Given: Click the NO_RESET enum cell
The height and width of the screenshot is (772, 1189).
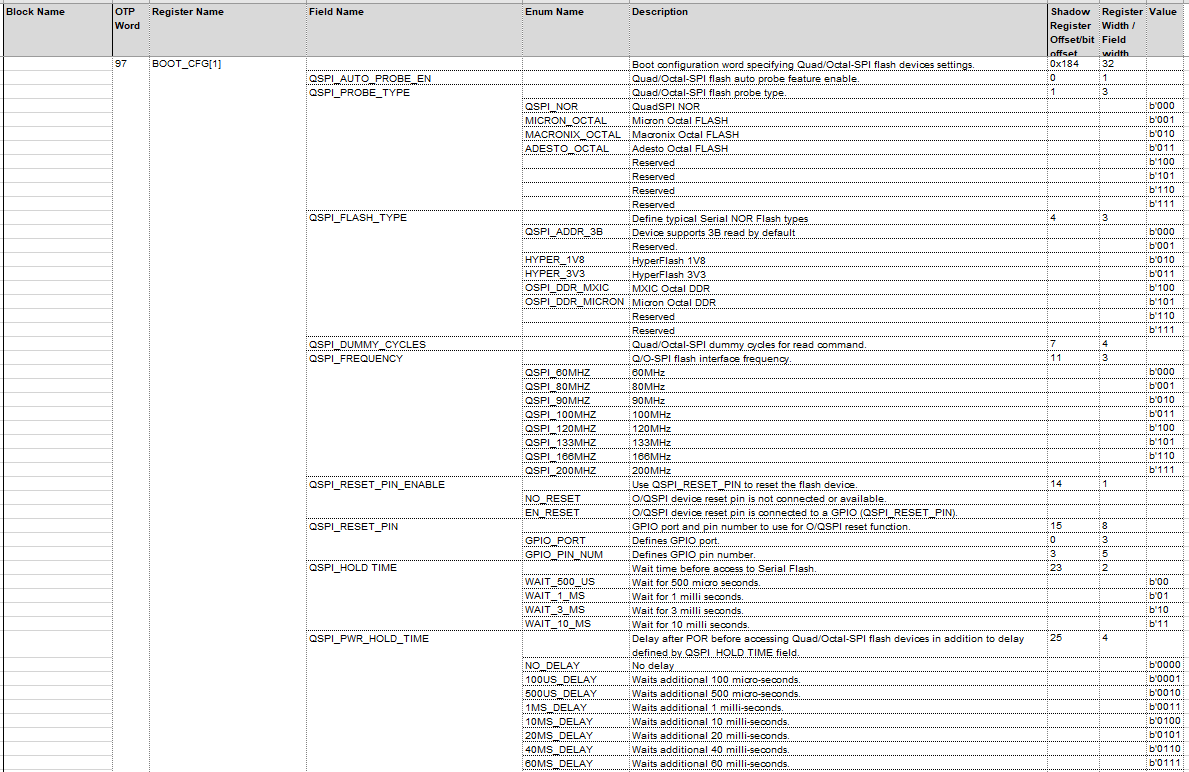Looking at the screenshot, I should point(576,499).
